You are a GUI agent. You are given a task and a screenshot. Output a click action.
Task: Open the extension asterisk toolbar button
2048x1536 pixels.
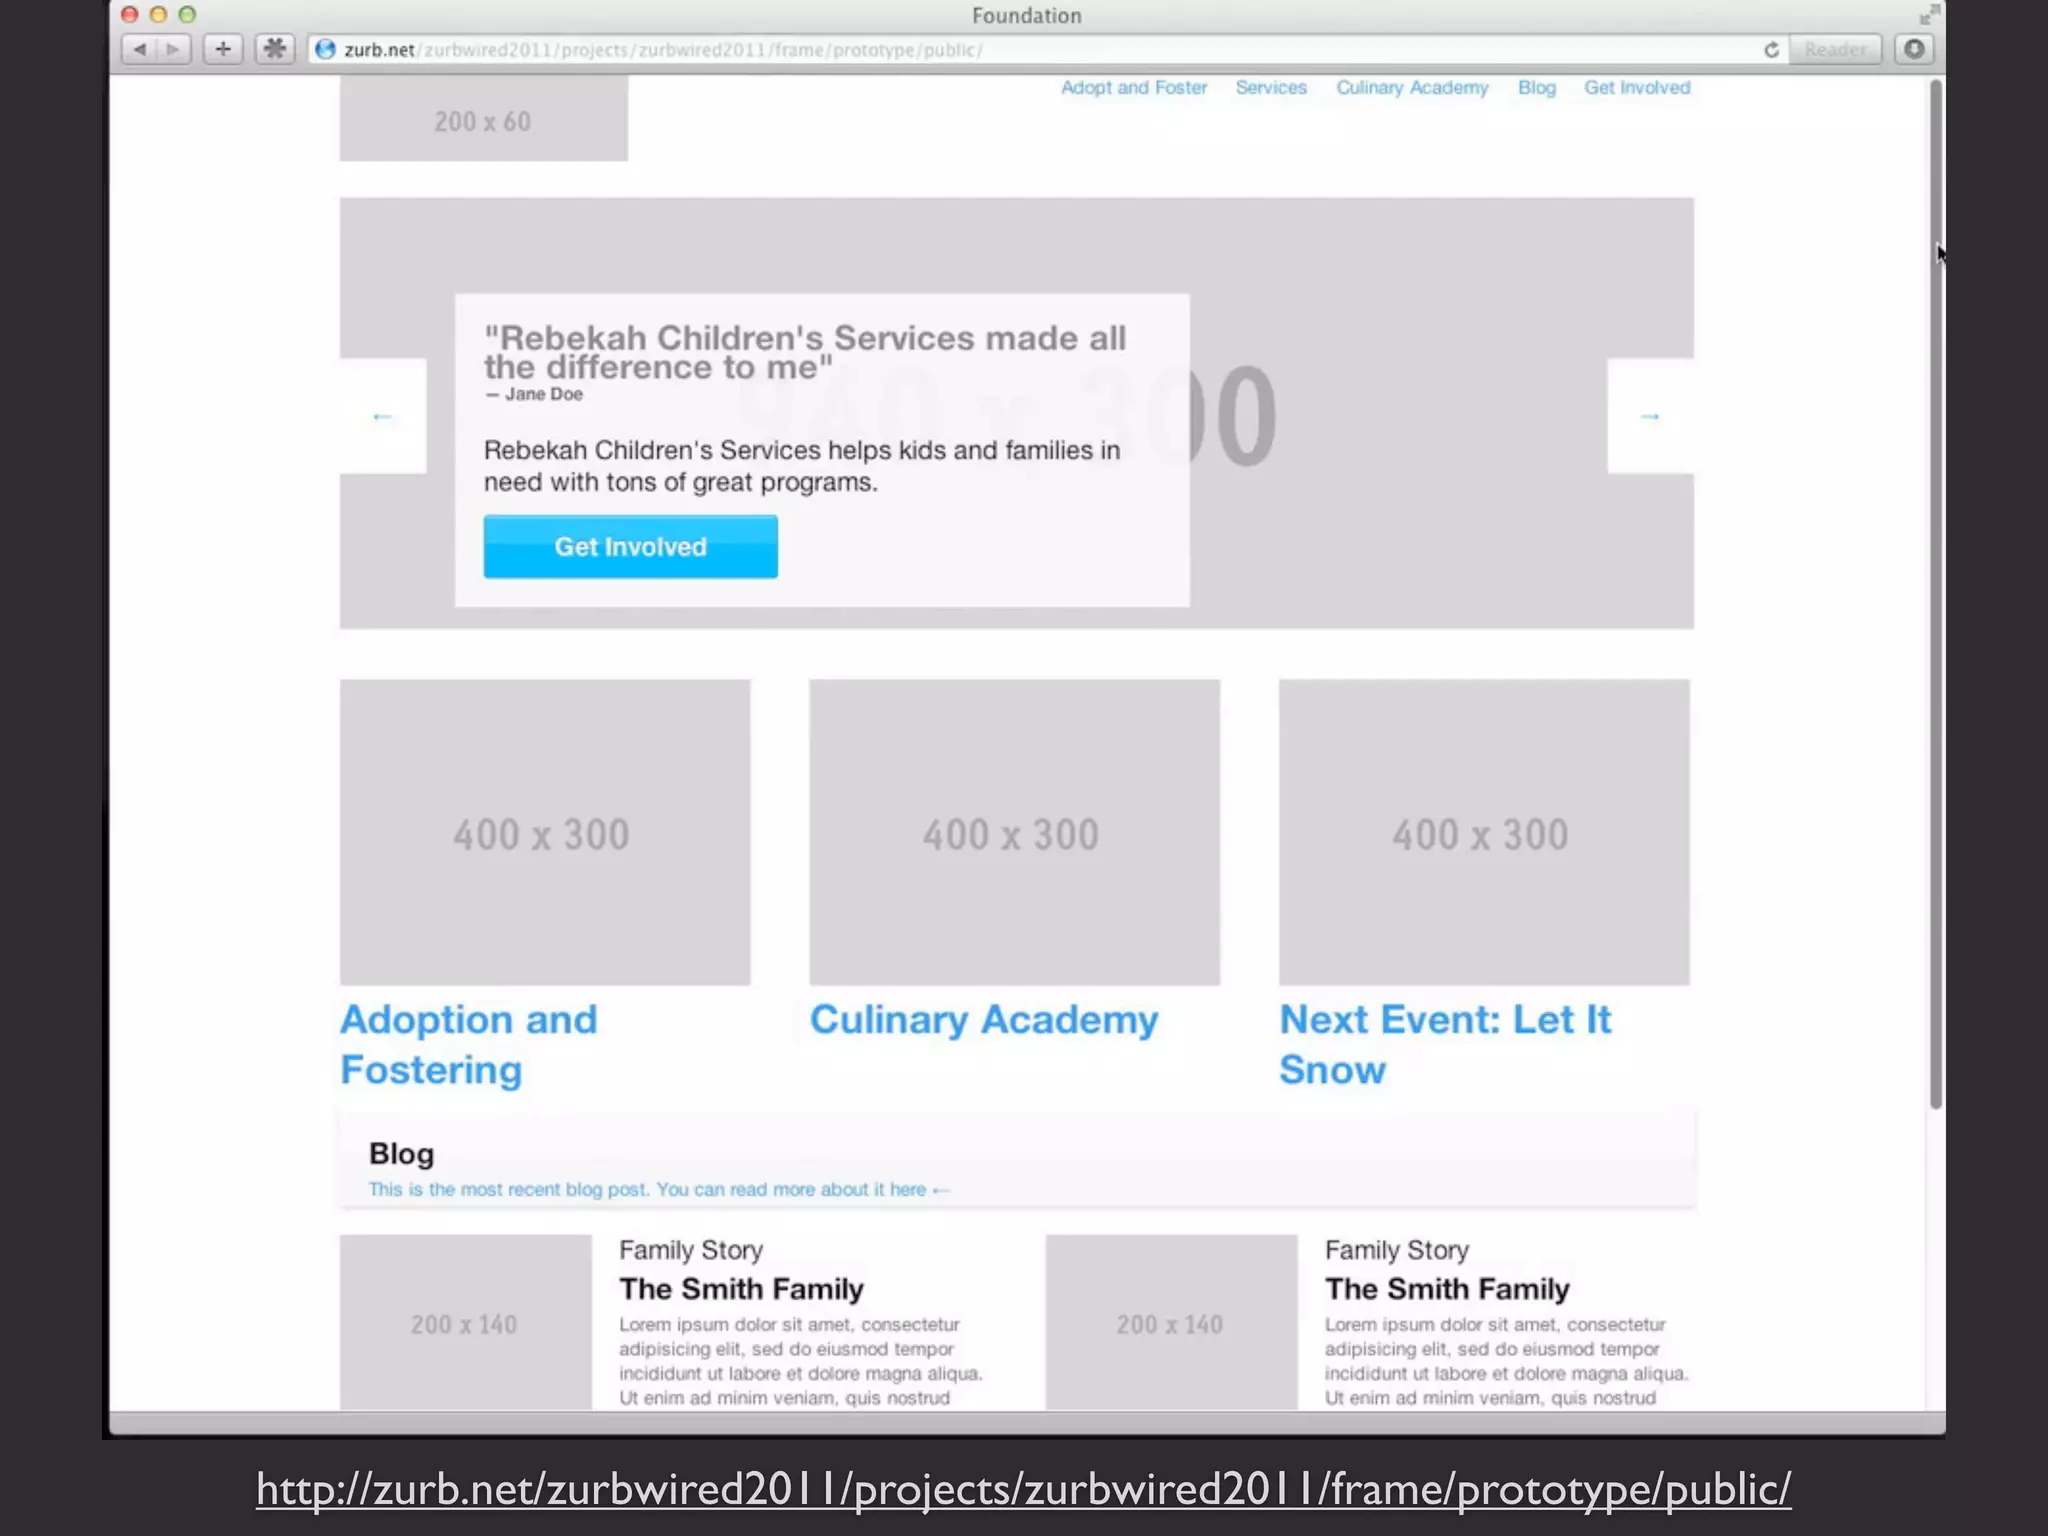274,49
